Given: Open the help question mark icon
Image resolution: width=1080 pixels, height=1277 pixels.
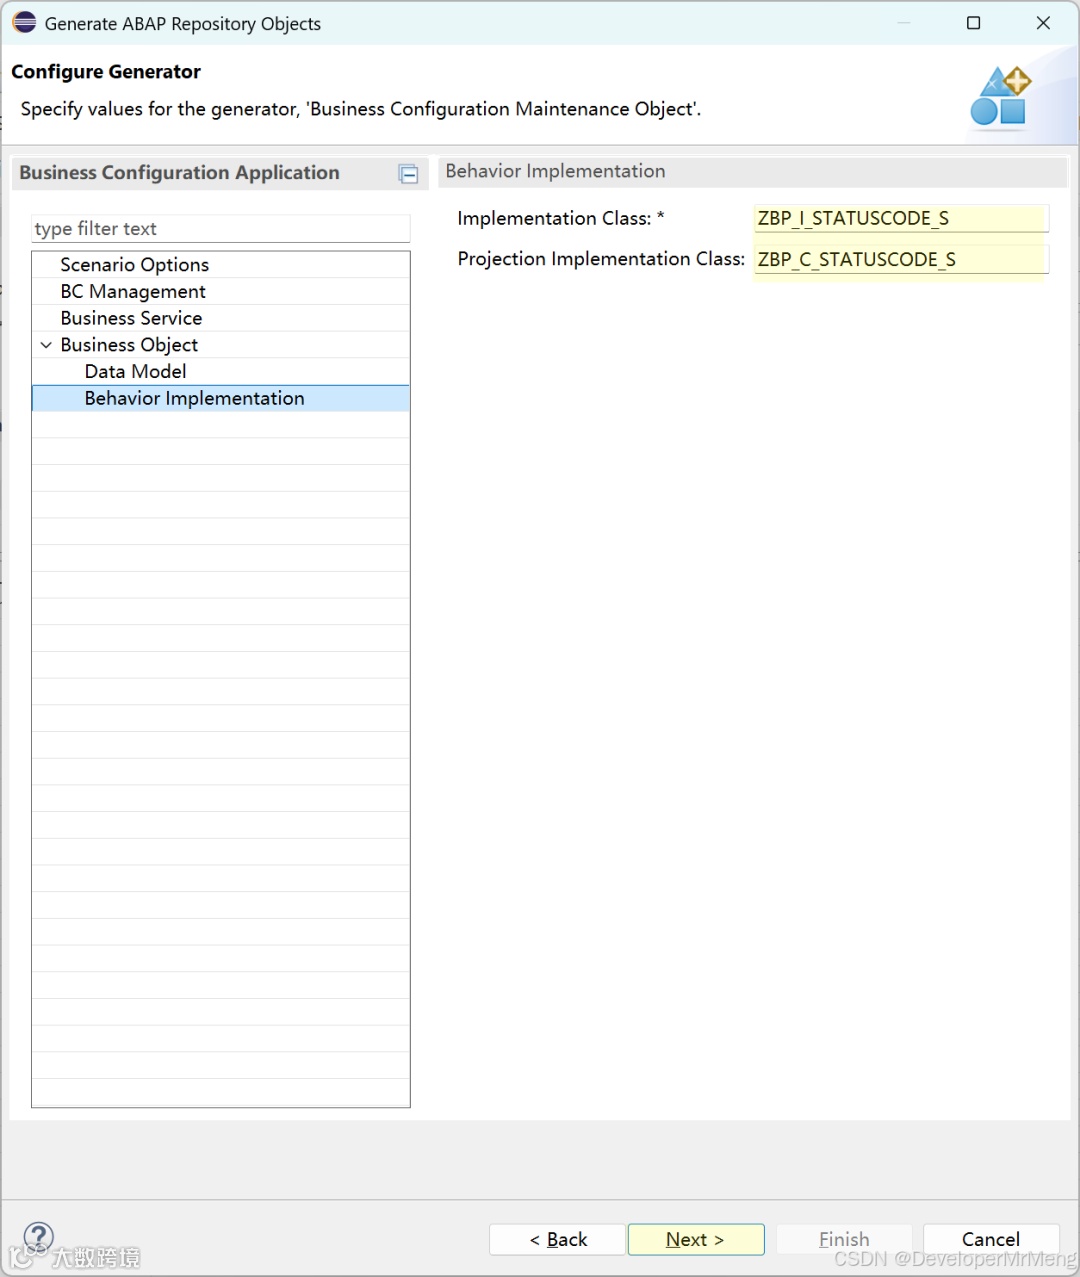Looking at the screenshot, I should click(38, 1238).
